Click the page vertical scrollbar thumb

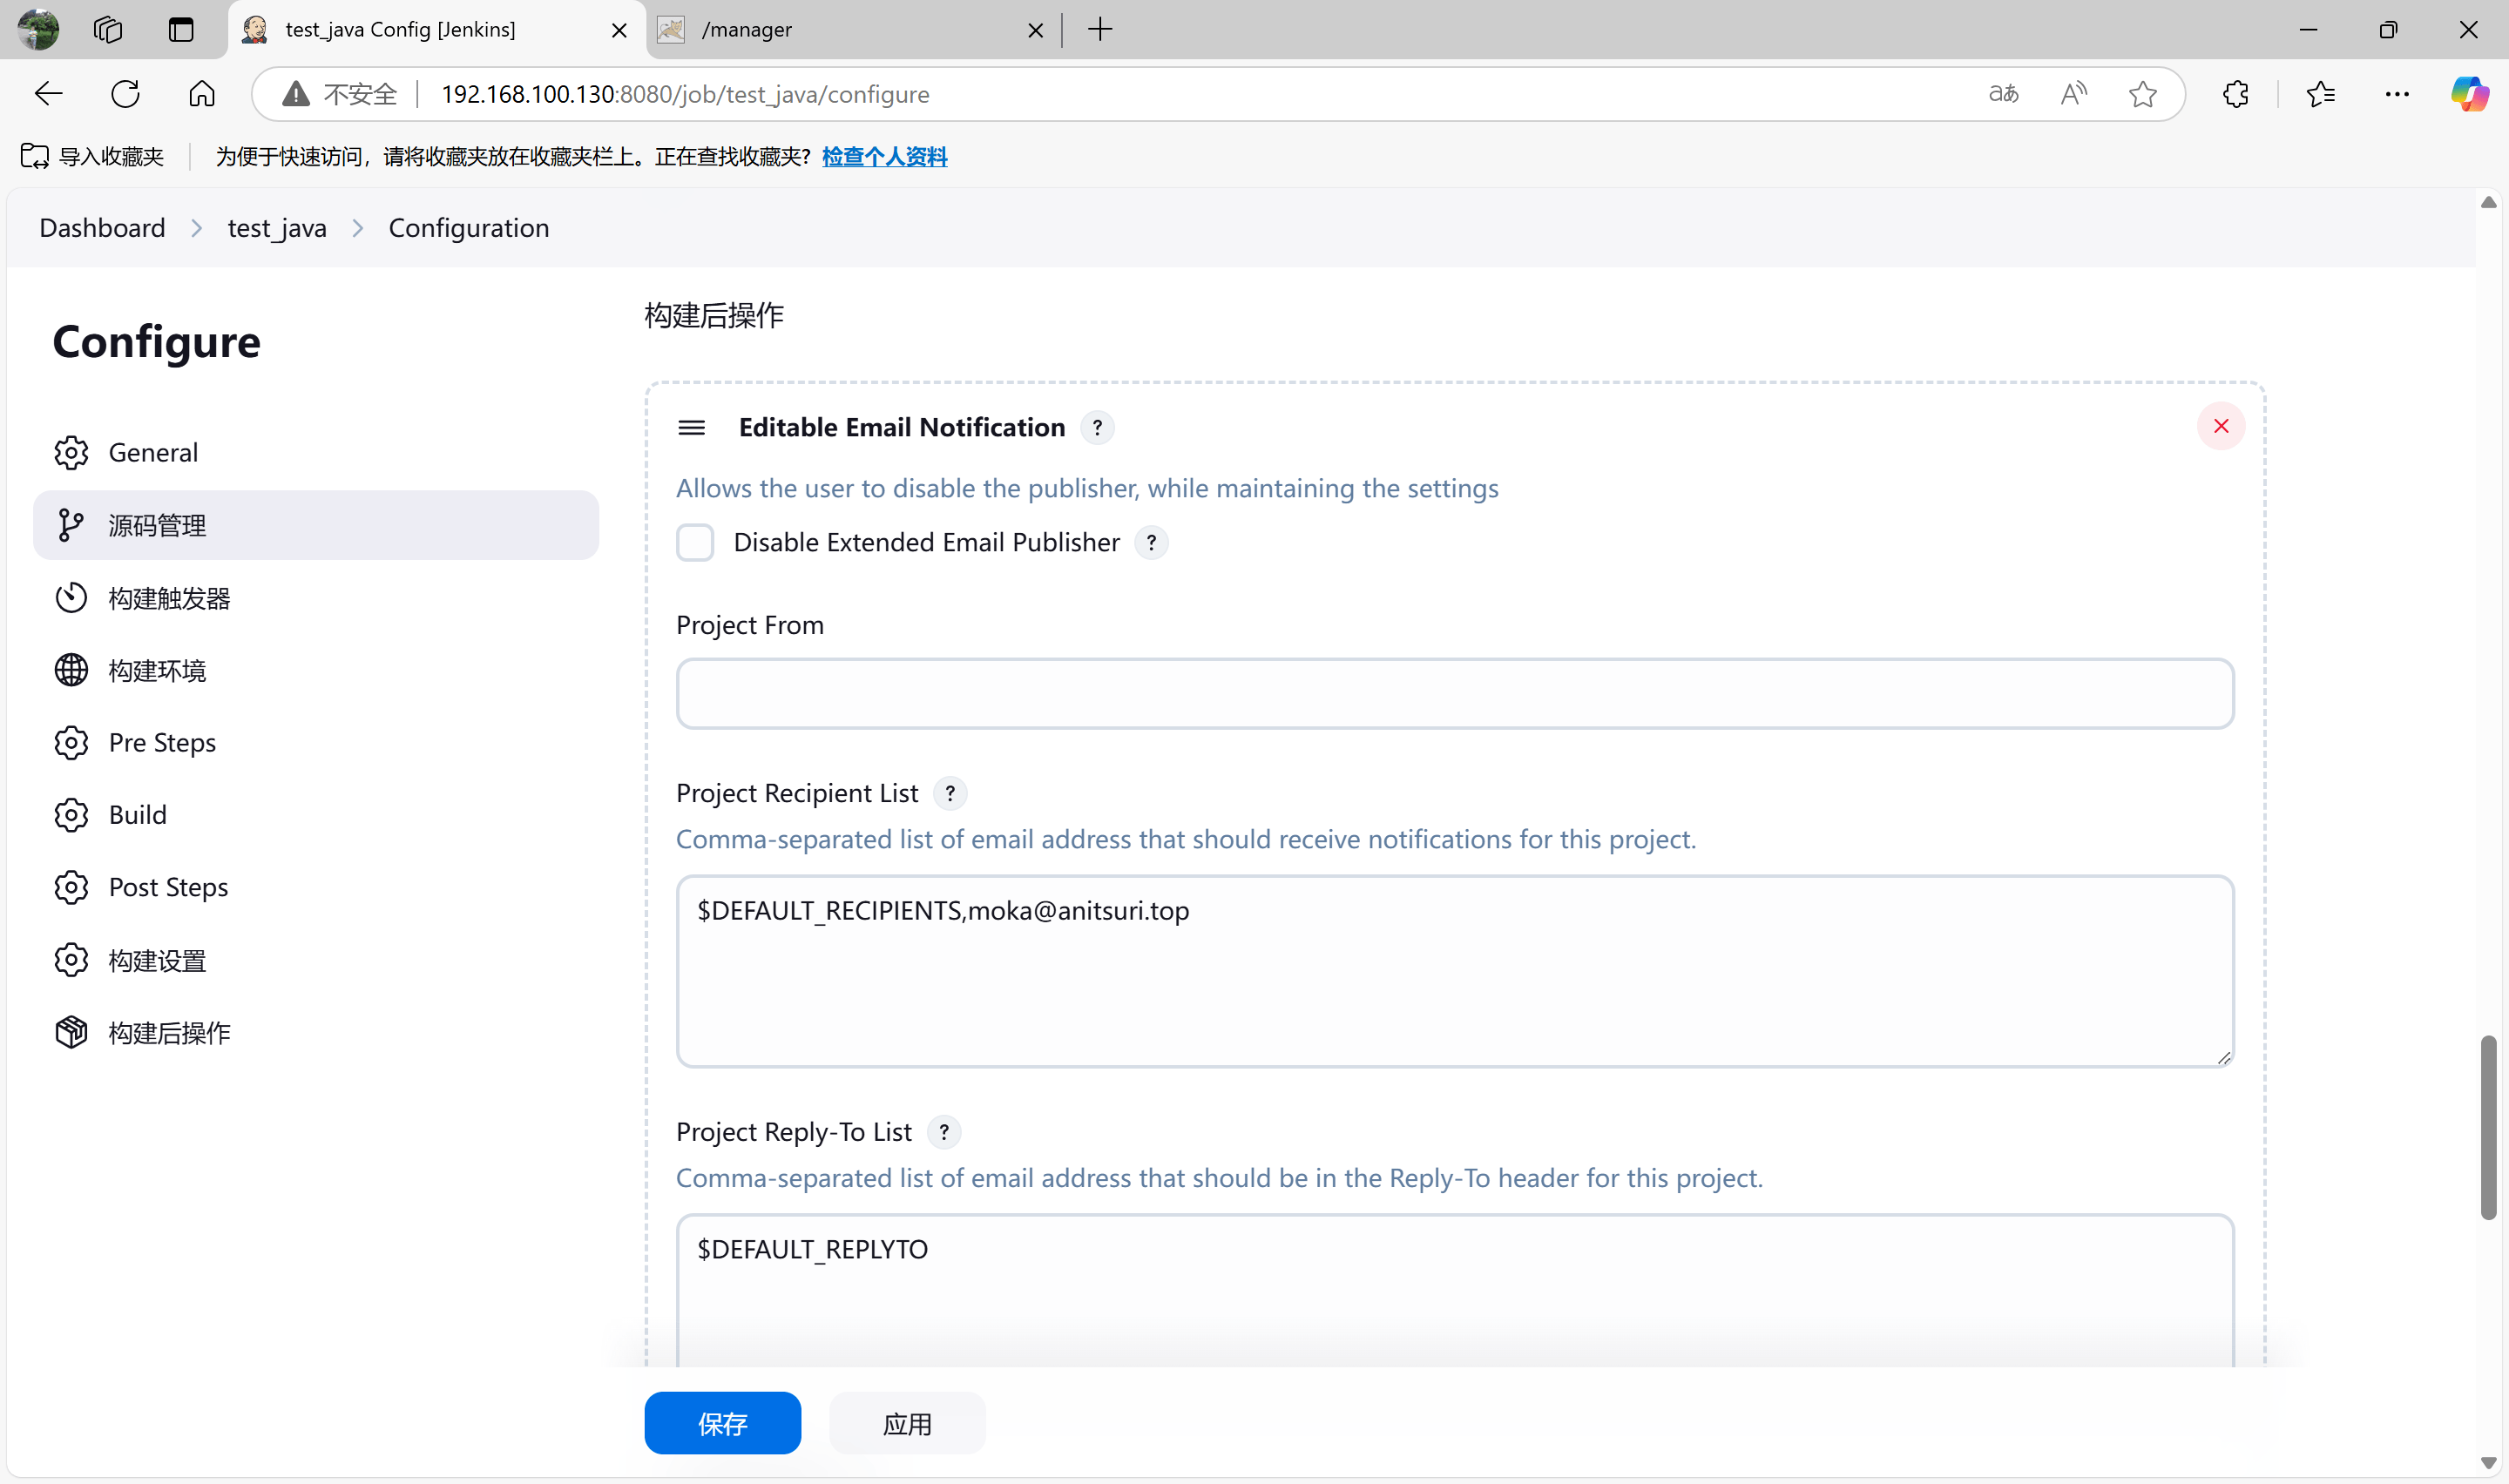click(2488, 1127)
